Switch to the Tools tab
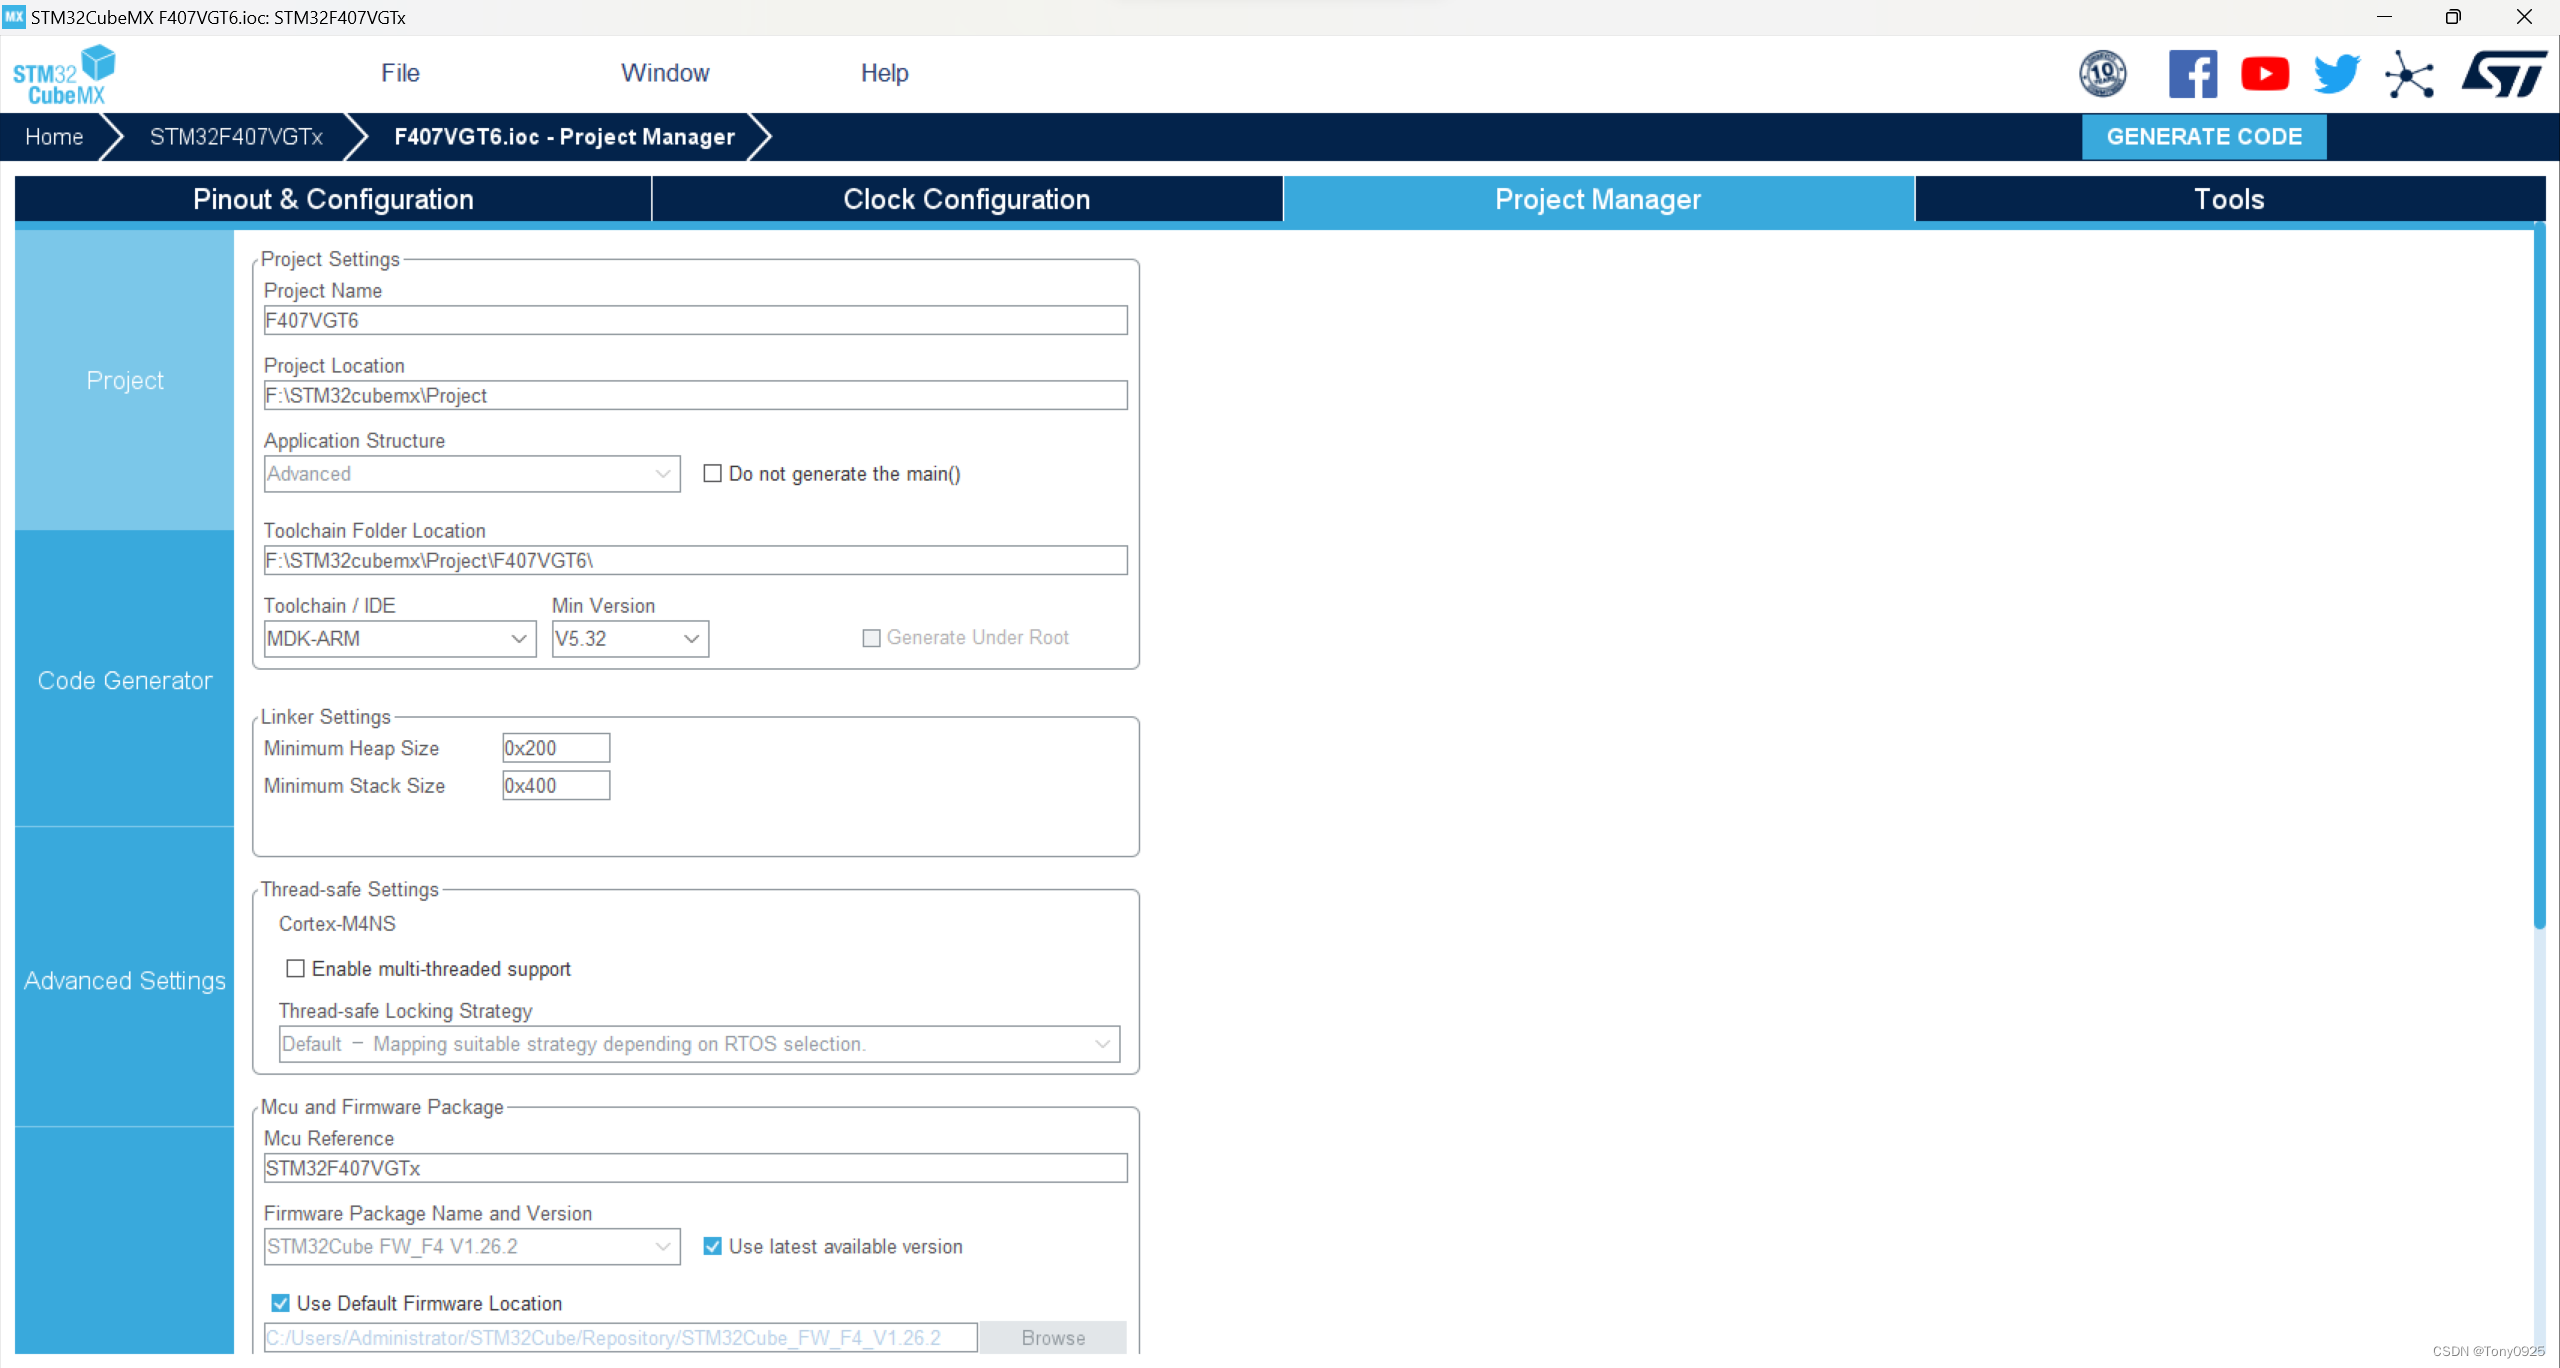Screen dimensions: 2560x1368 click(x=2230, y=199)
